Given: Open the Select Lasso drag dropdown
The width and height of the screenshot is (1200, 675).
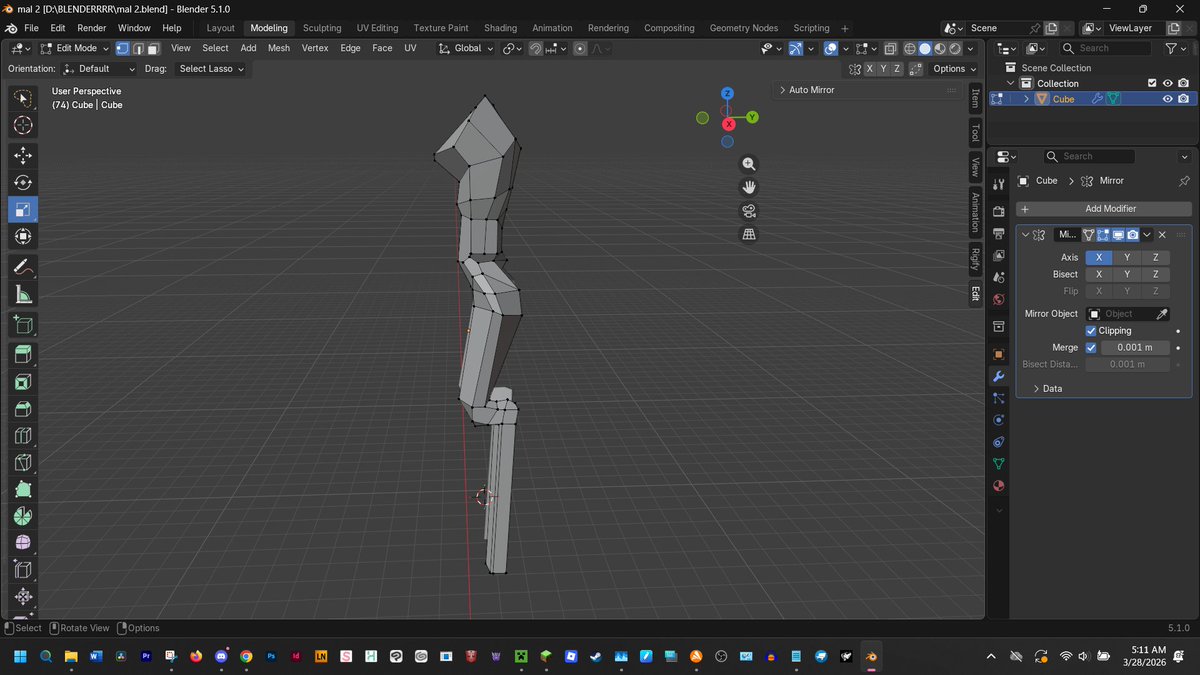Looking at the screenshot, I should pyautogui.click(x=210, y=69).
